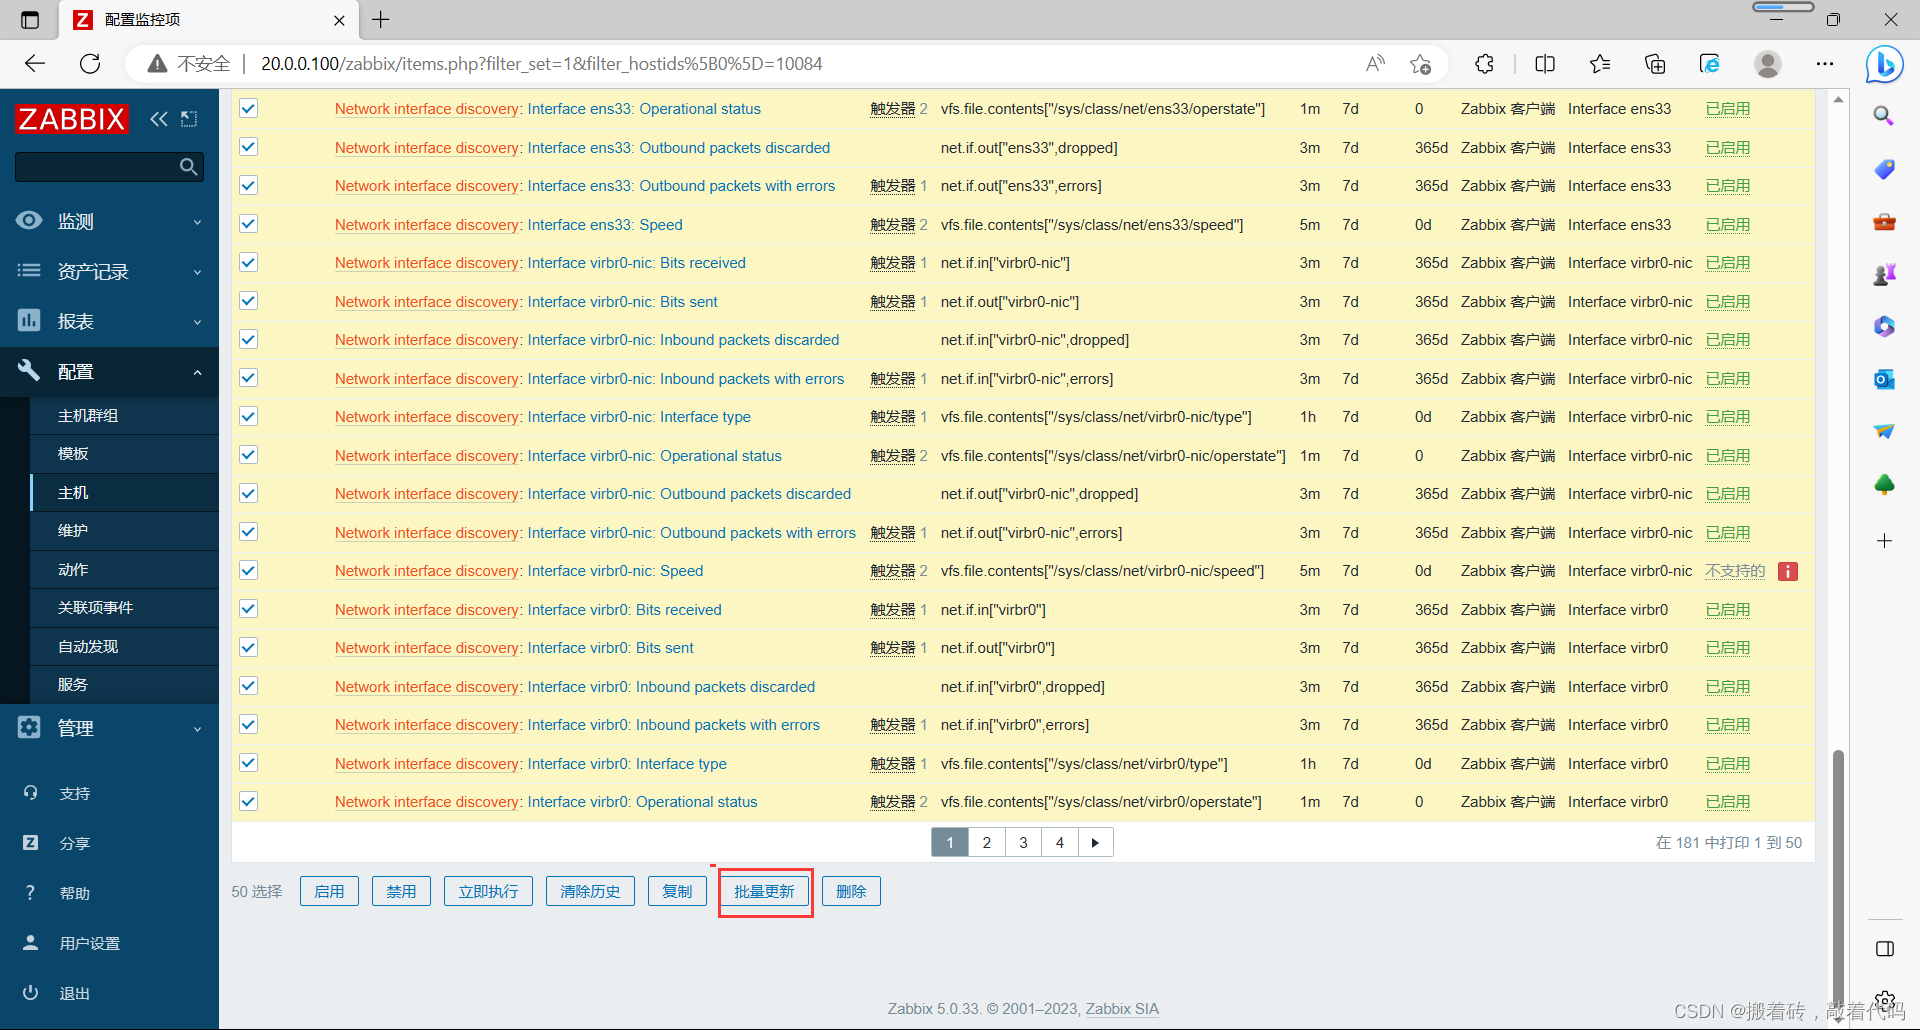Click the Edge sidebar search icon
Viewport: 1920px width, 1030px height.
point(1884,116)
